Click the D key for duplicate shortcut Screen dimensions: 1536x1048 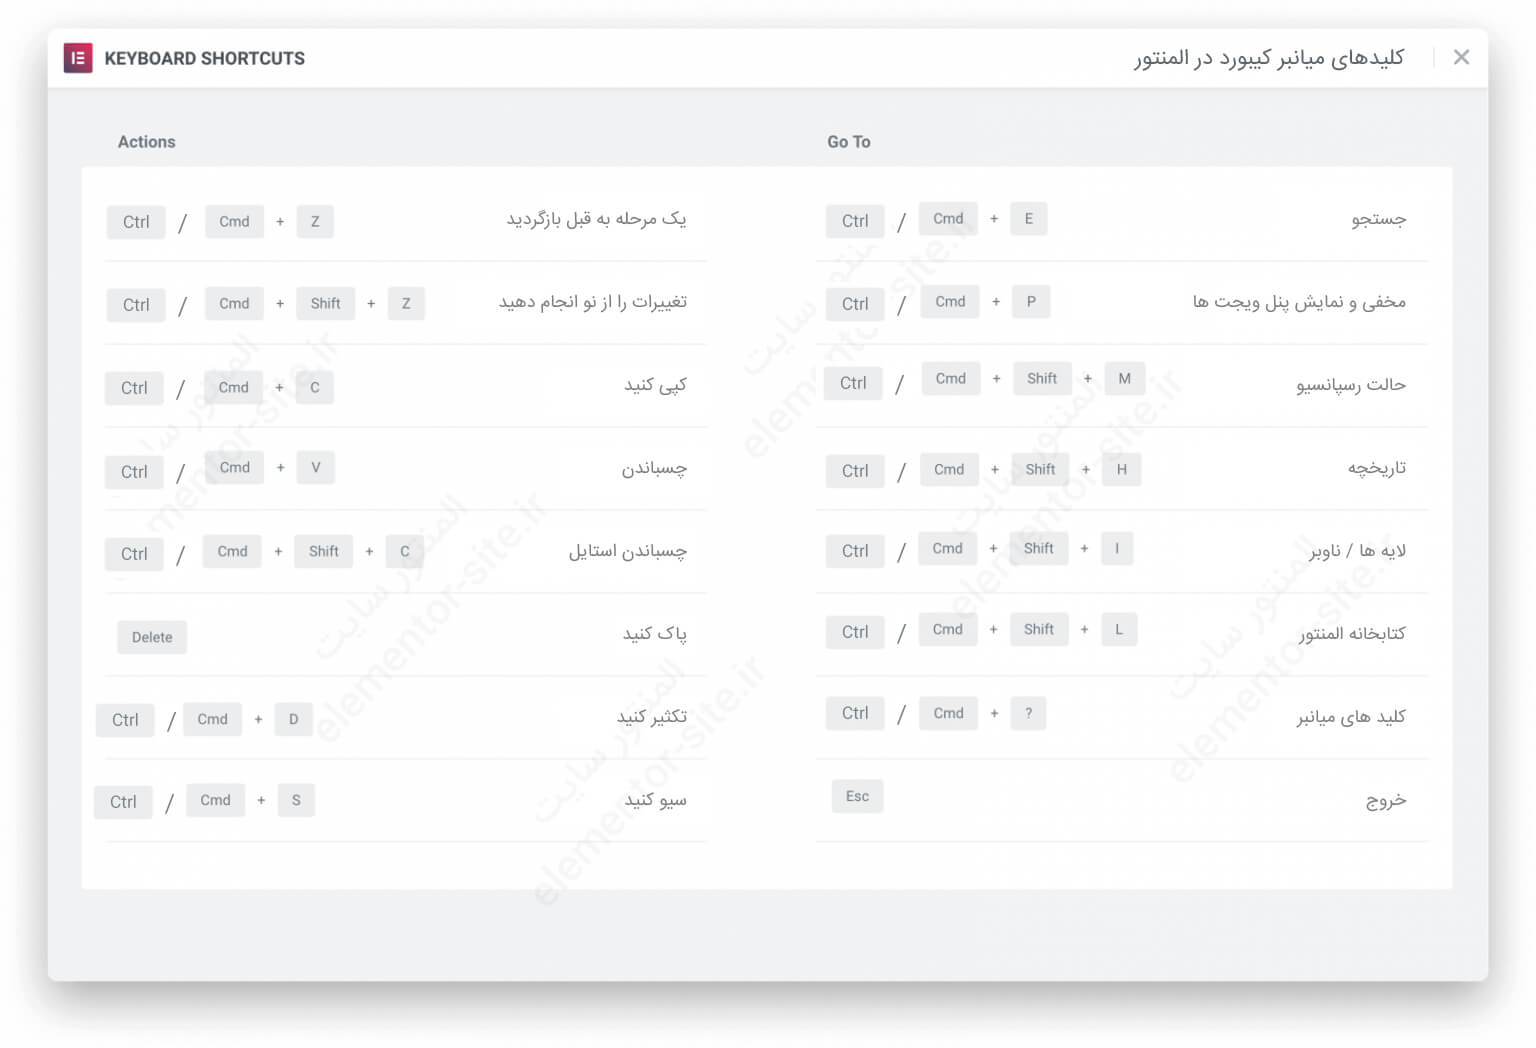tap(293, 719)
